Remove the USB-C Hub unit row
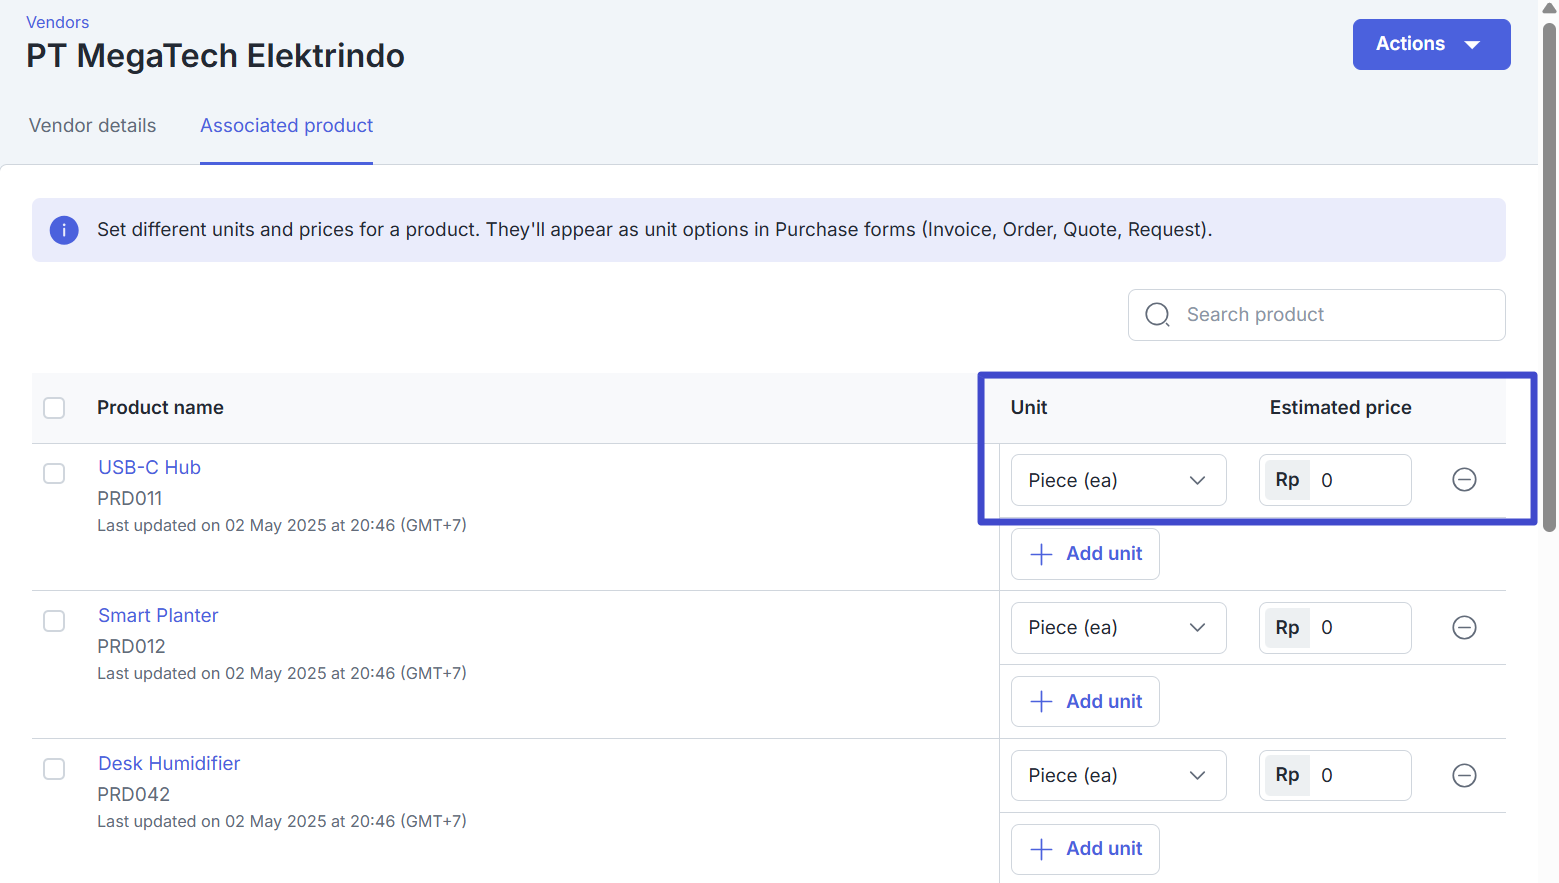The image size is (1559, 883). (x=1464, y=480)
